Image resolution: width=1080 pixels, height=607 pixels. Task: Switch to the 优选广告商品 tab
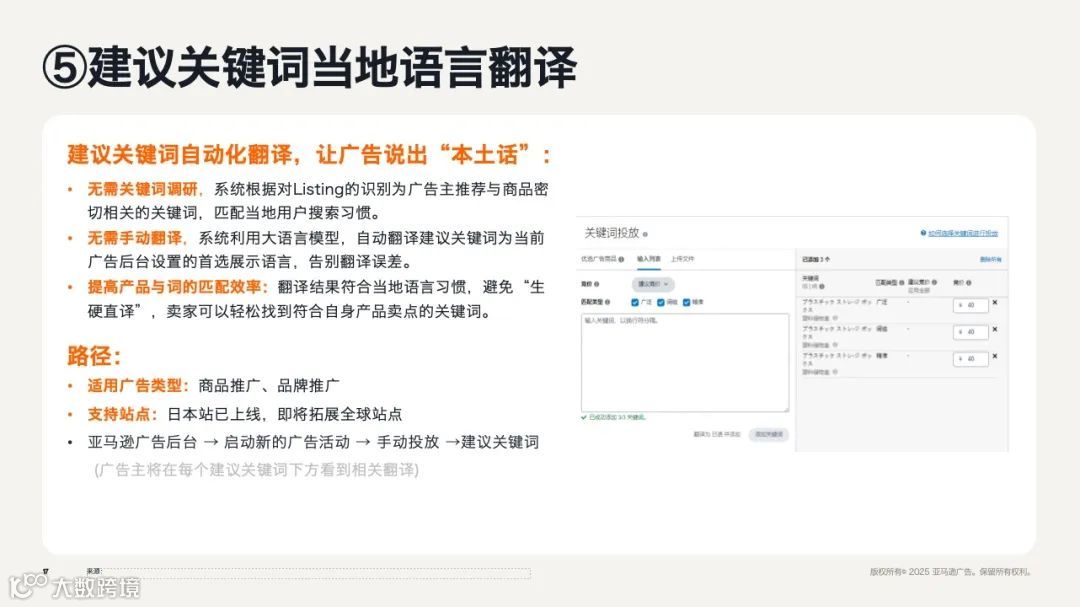pyautogui.click(x=599, y=259)
